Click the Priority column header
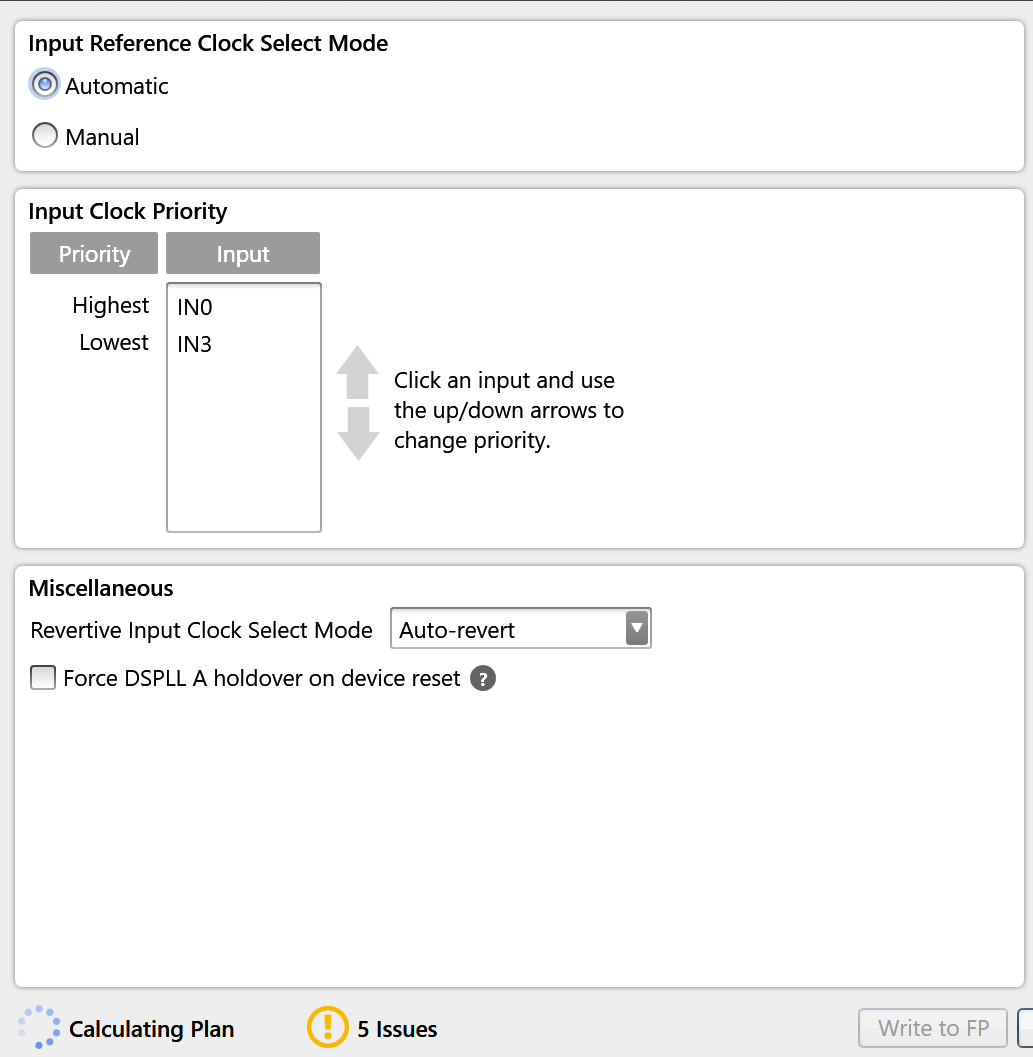This screenshot has width=1033, height=1057. click(x=93, y=253)
